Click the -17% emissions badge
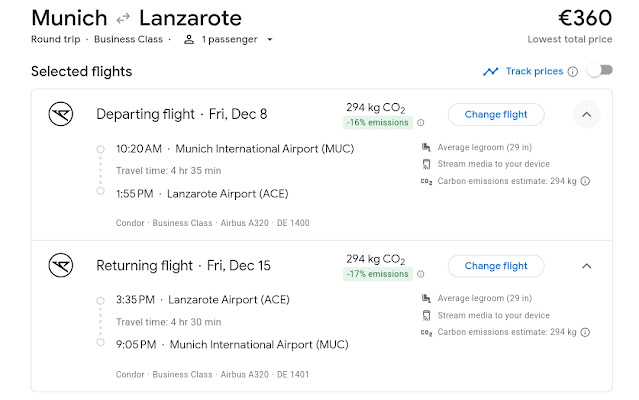The image size is (639, 400). click(x=379, y=275)
